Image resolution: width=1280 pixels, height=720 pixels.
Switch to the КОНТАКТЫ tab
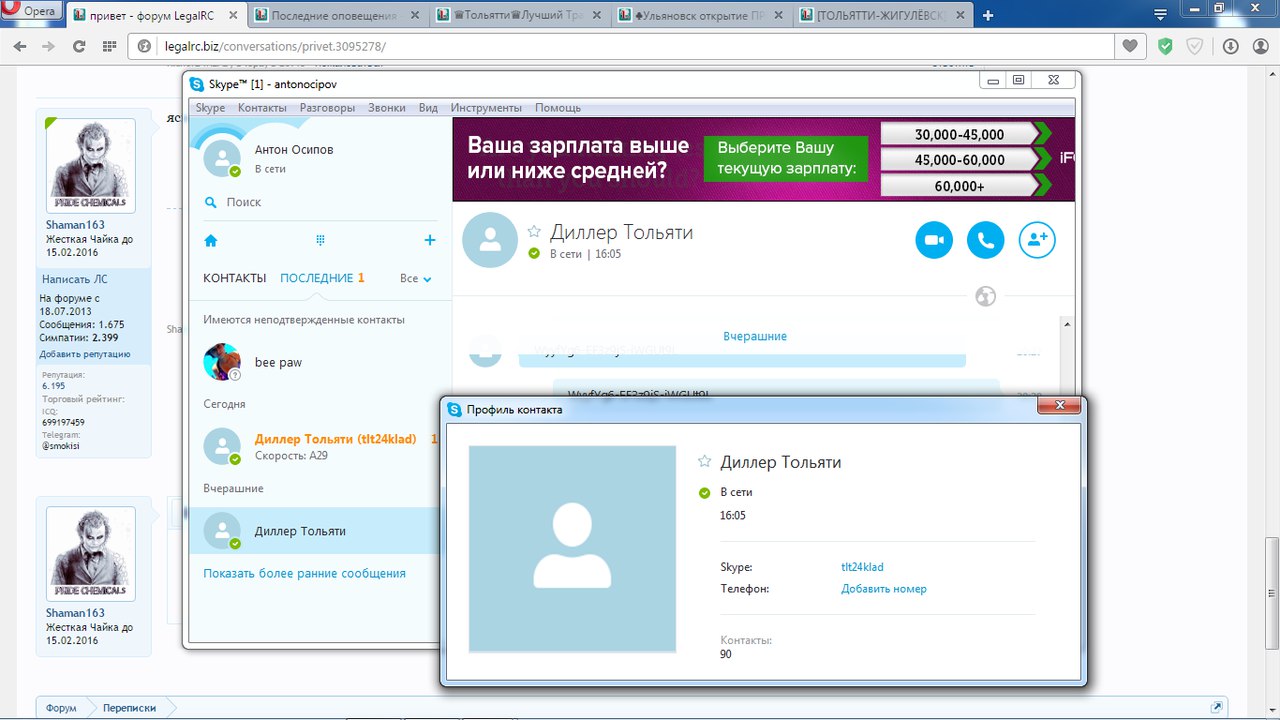[235, 278]
